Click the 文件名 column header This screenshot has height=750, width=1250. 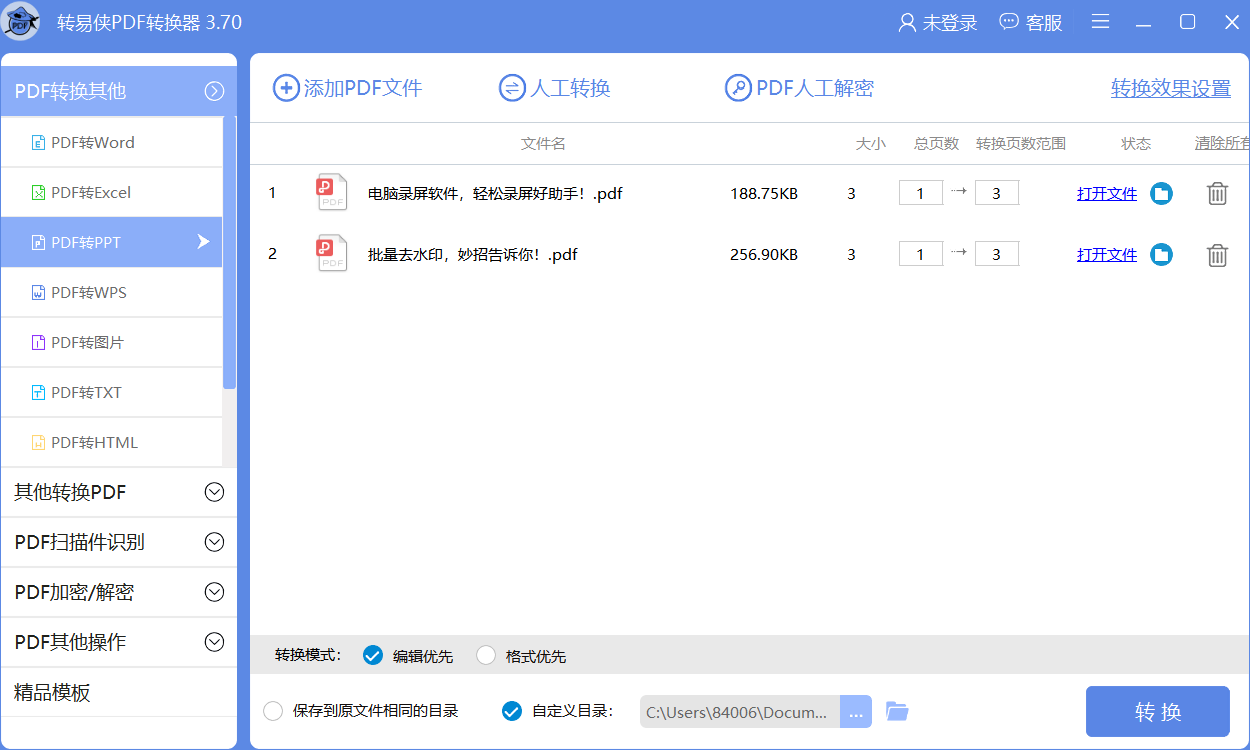(x=543, y=144)
